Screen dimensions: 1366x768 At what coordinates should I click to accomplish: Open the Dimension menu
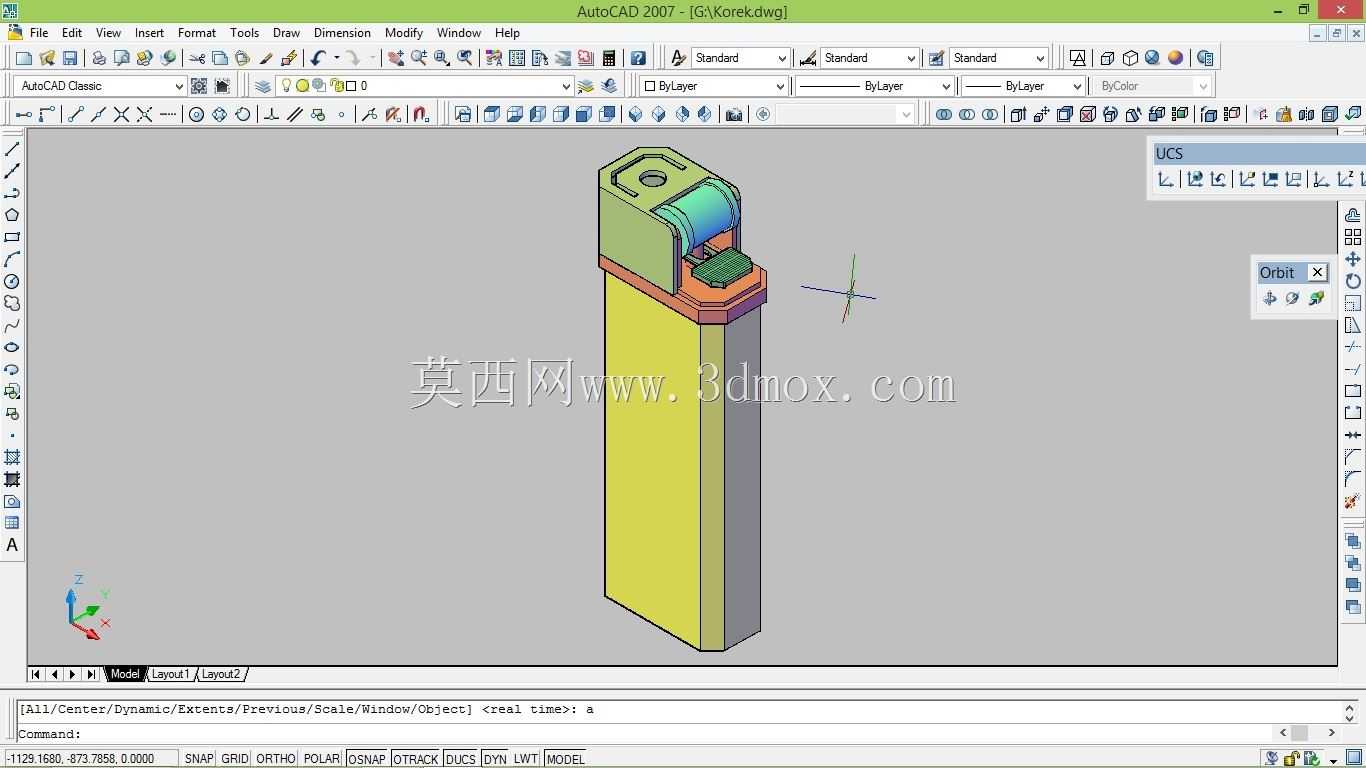point(342,32)
